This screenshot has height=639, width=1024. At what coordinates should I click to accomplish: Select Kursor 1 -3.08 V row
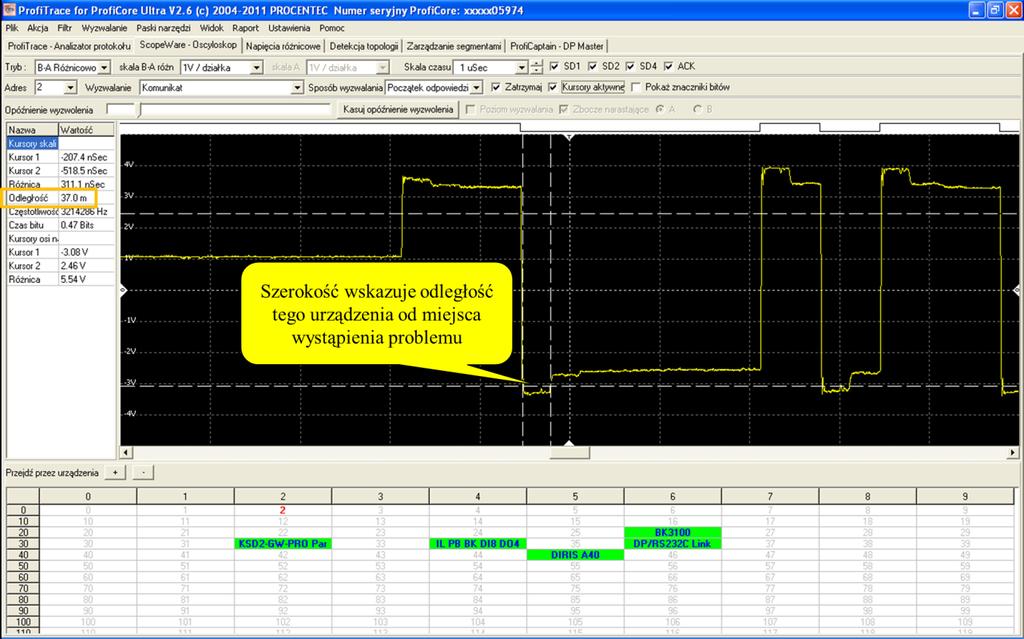pos(61,252)
